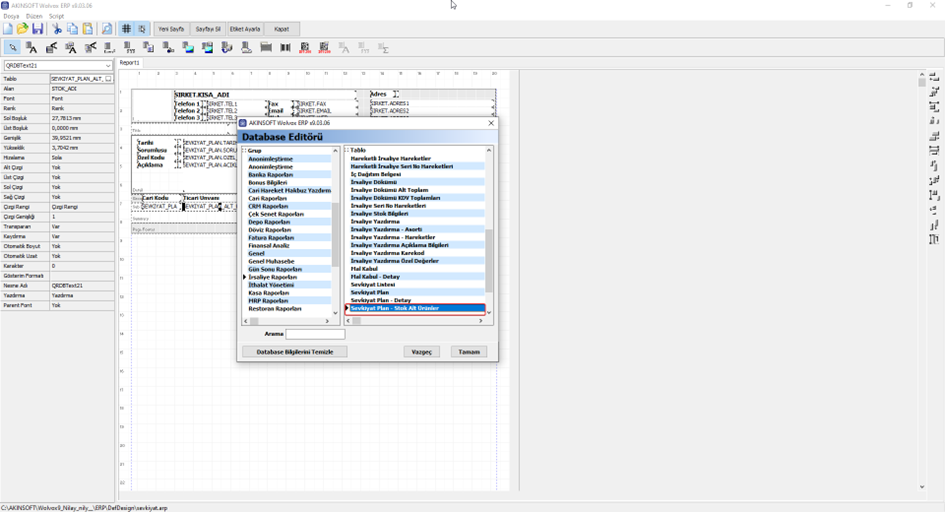Click Vazgeç in Database Editörü dialog
The width and height of the screenshot is (945, 512).
[421, 352]
